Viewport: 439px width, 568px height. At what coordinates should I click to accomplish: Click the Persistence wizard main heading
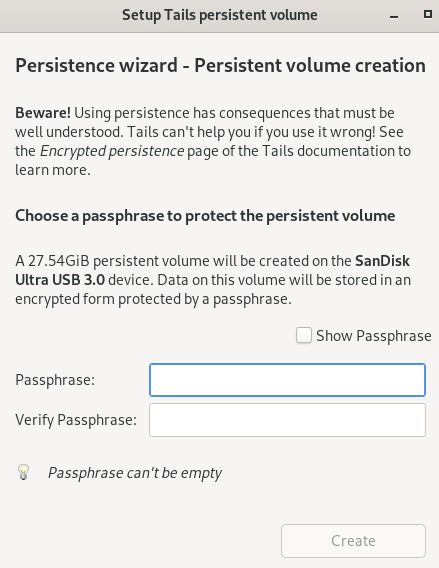click(220, 66)
